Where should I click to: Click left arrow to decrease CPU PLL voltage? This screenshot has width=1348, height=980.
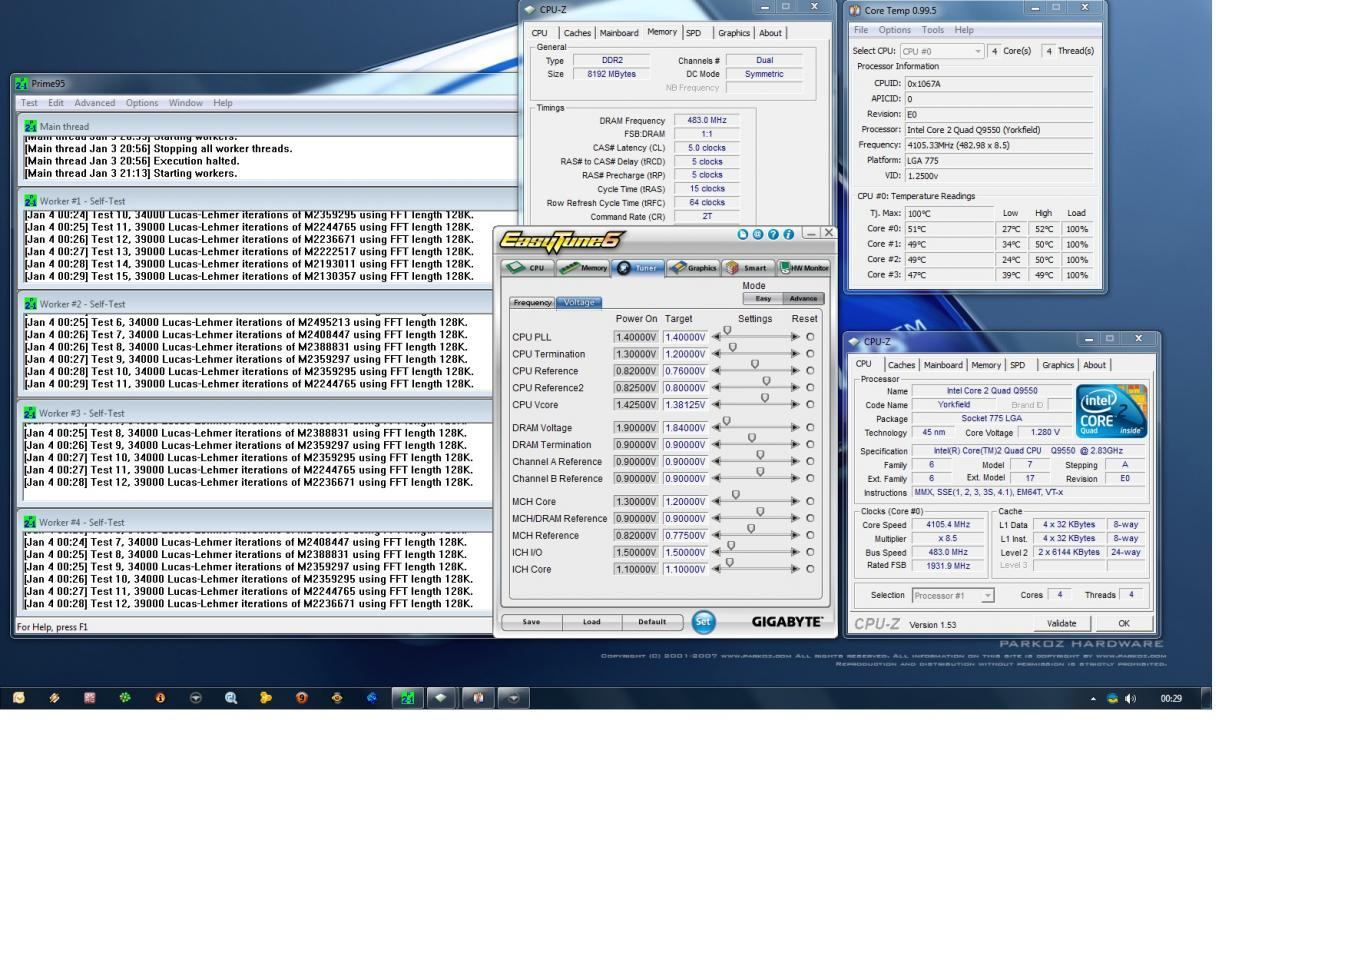click(x=716, y=337)
